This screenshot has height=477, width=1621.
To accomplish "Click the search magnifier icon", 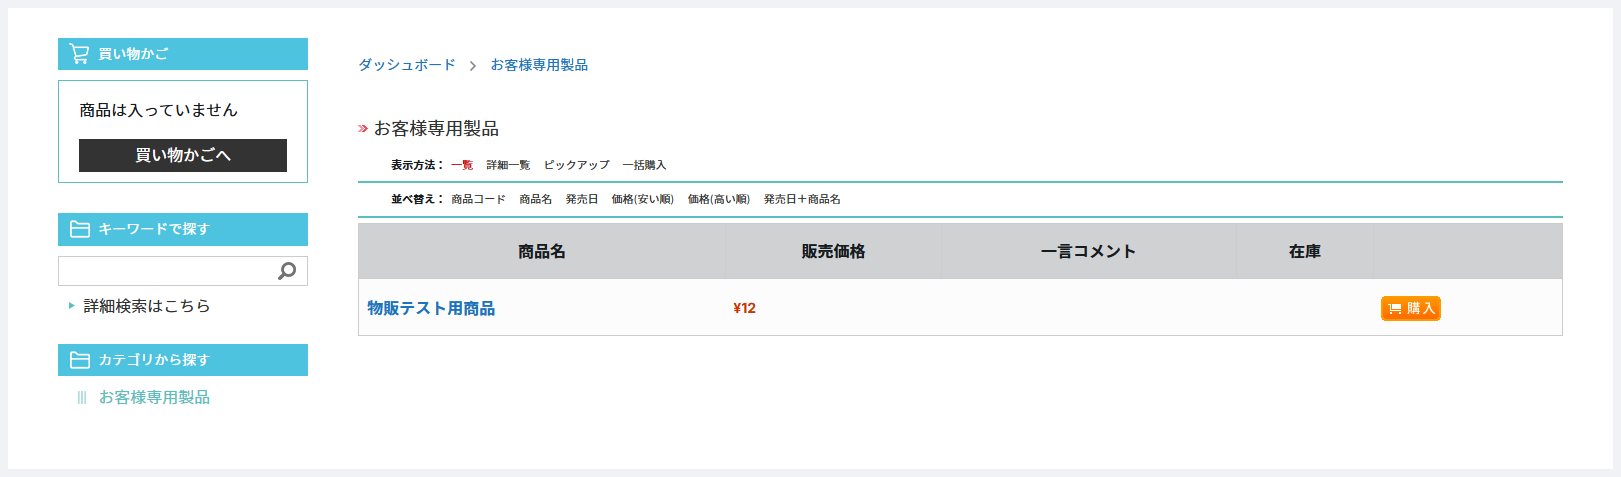I will (287, 271).
